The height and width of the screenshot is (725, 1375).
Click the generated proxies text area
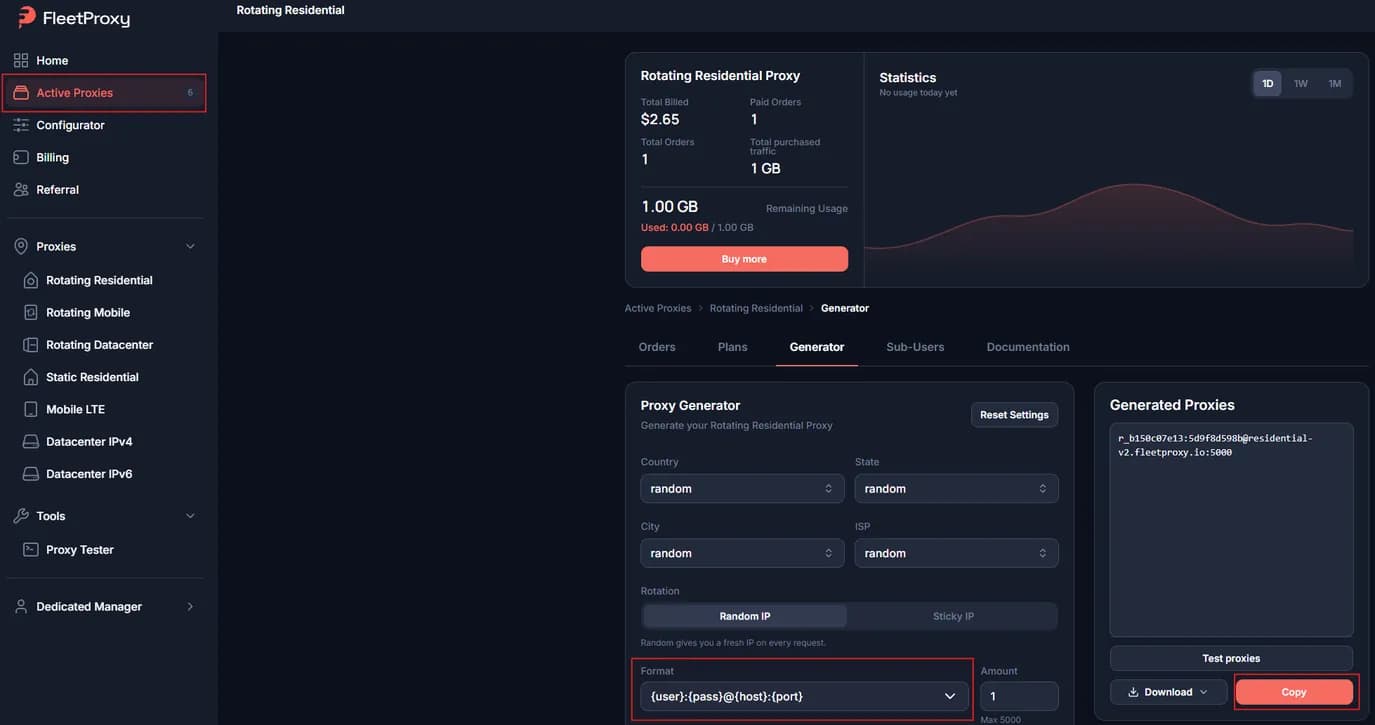(x=1231, y=530)
